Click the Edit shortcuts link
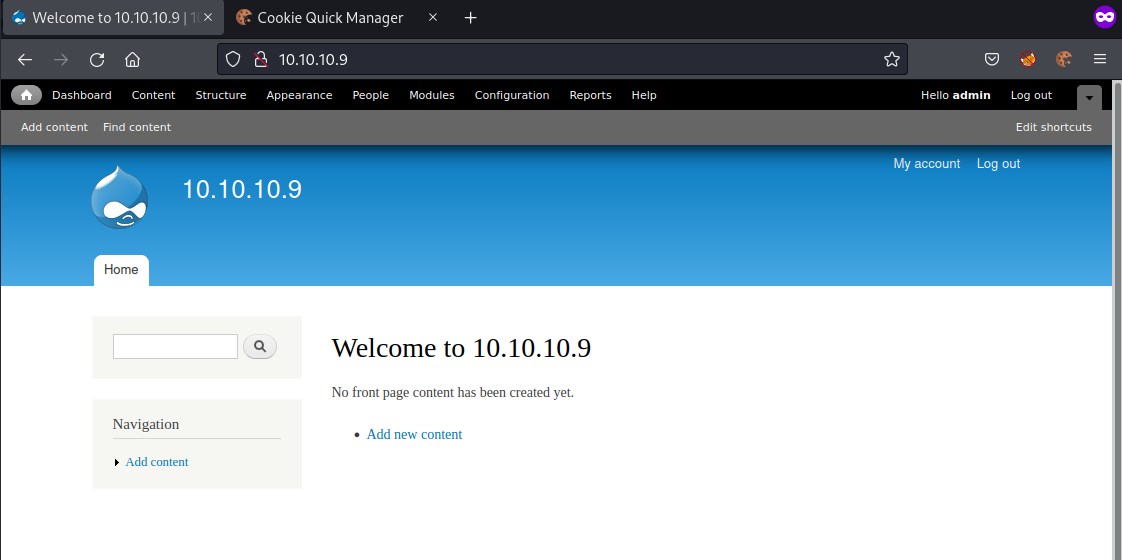Image resolution: width=1122 pixels, height=560 pixels. (x=1053, y=127)
